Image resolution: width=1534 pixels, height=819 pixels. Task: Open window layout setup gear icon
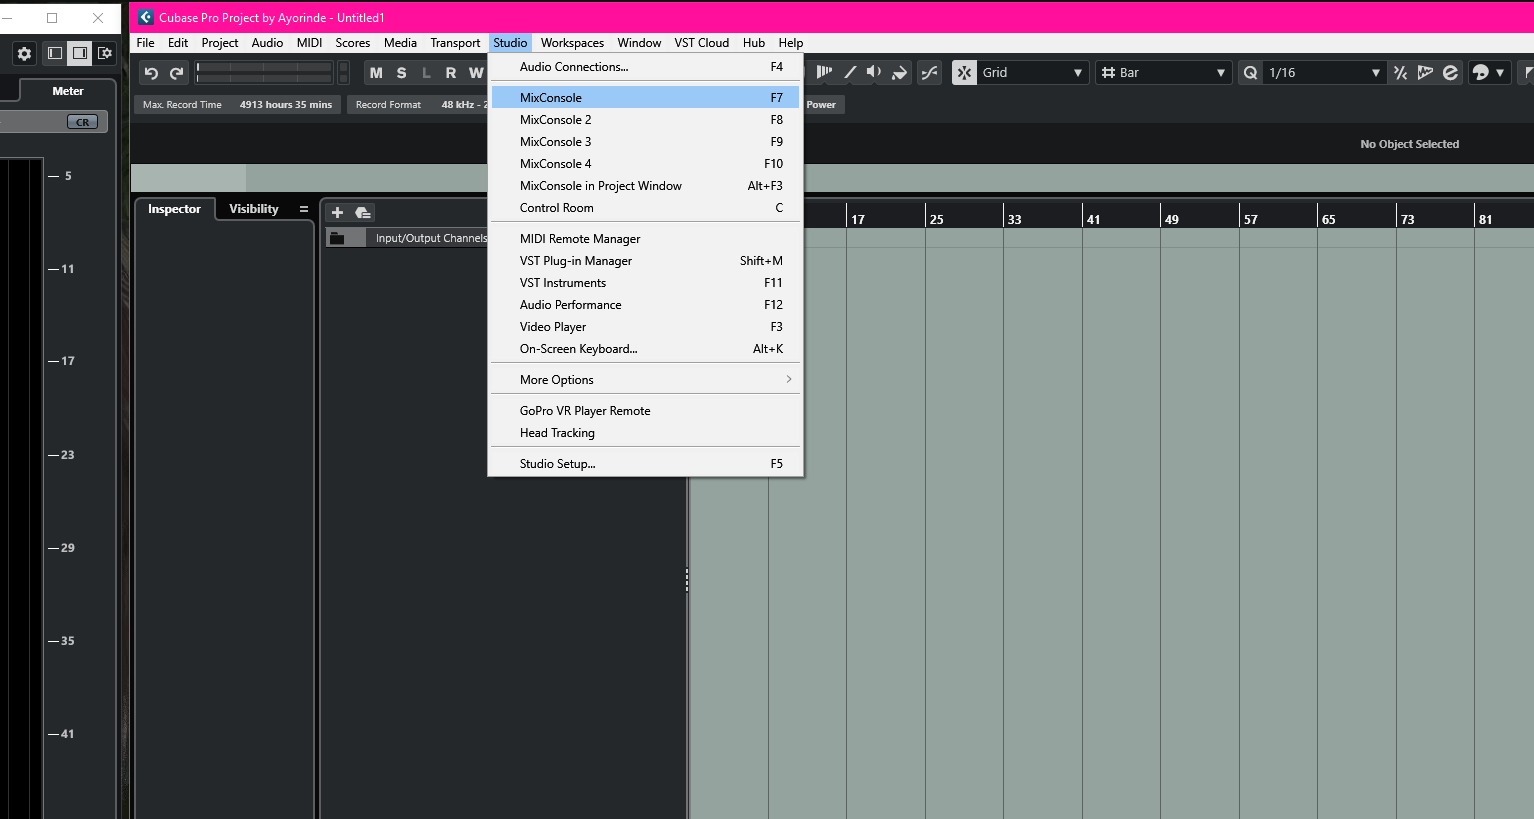(105, 53)
